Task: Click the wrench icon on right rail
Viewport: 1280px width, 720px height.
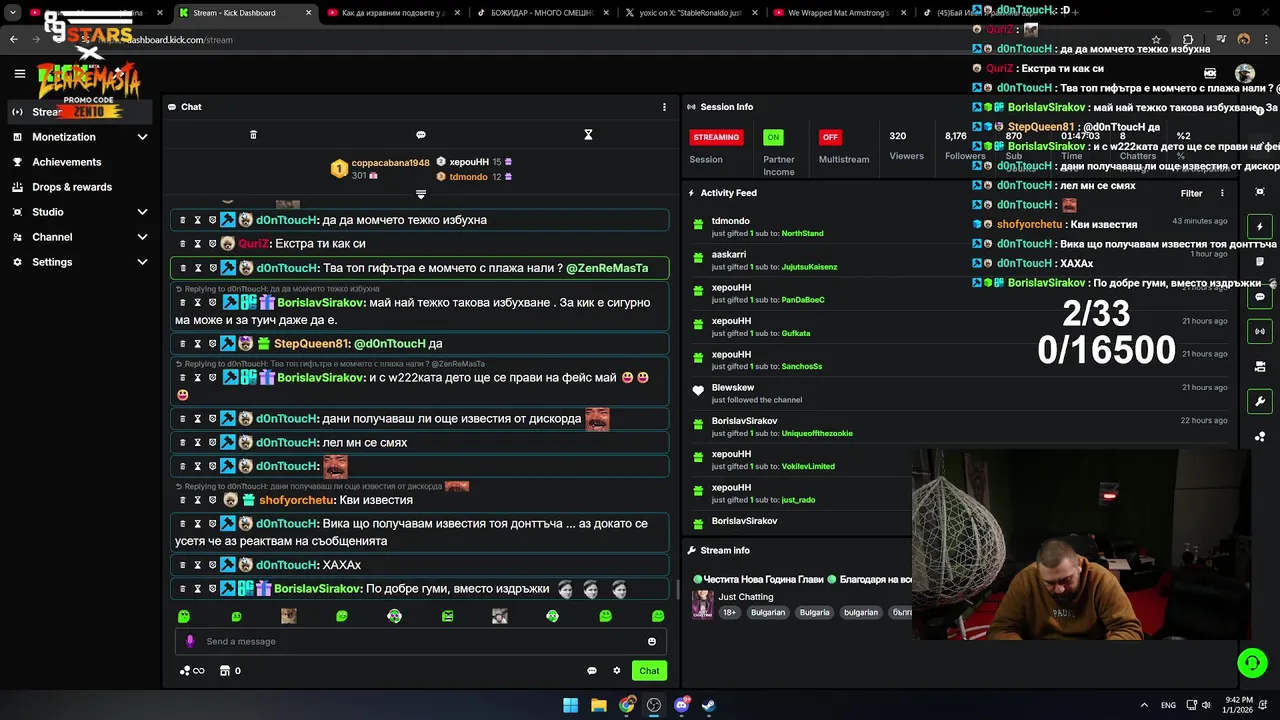Action: (x=1260, y=402)
